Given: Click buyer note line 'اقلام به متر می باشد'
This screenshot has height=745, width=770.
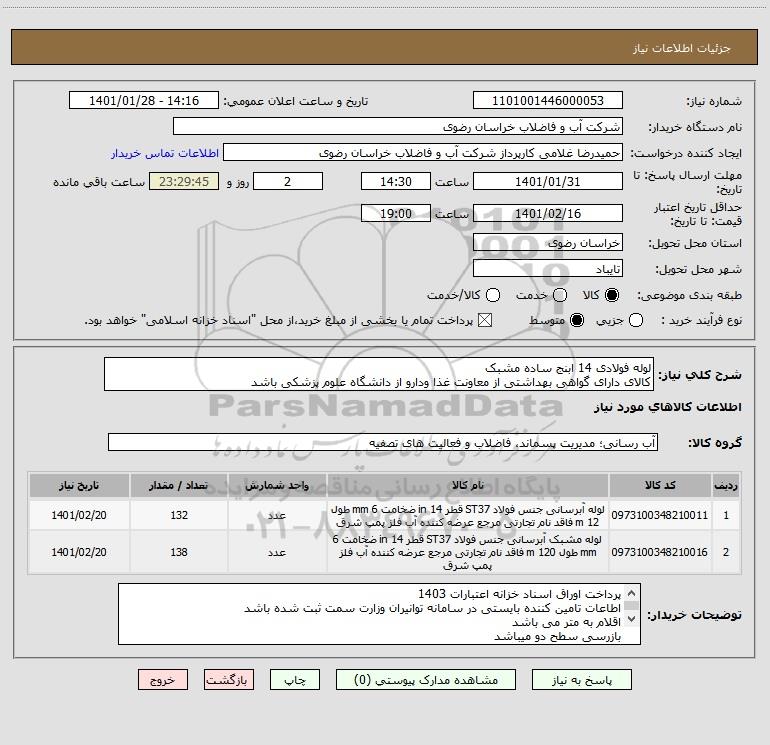Looking at the screenshot, I should click(567, 622).
